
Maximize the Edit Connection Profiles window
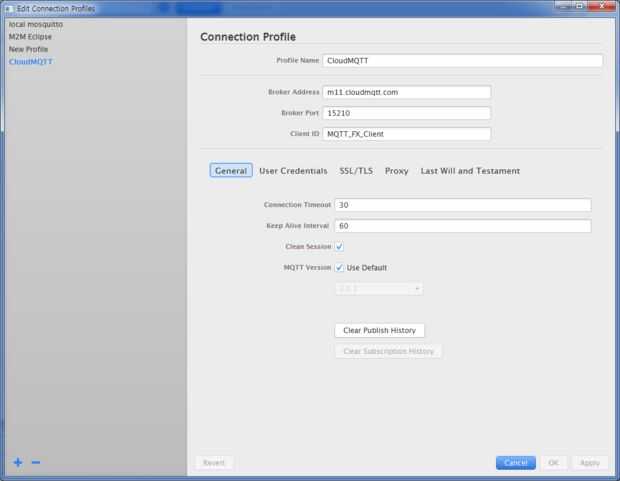click(580, 6)
